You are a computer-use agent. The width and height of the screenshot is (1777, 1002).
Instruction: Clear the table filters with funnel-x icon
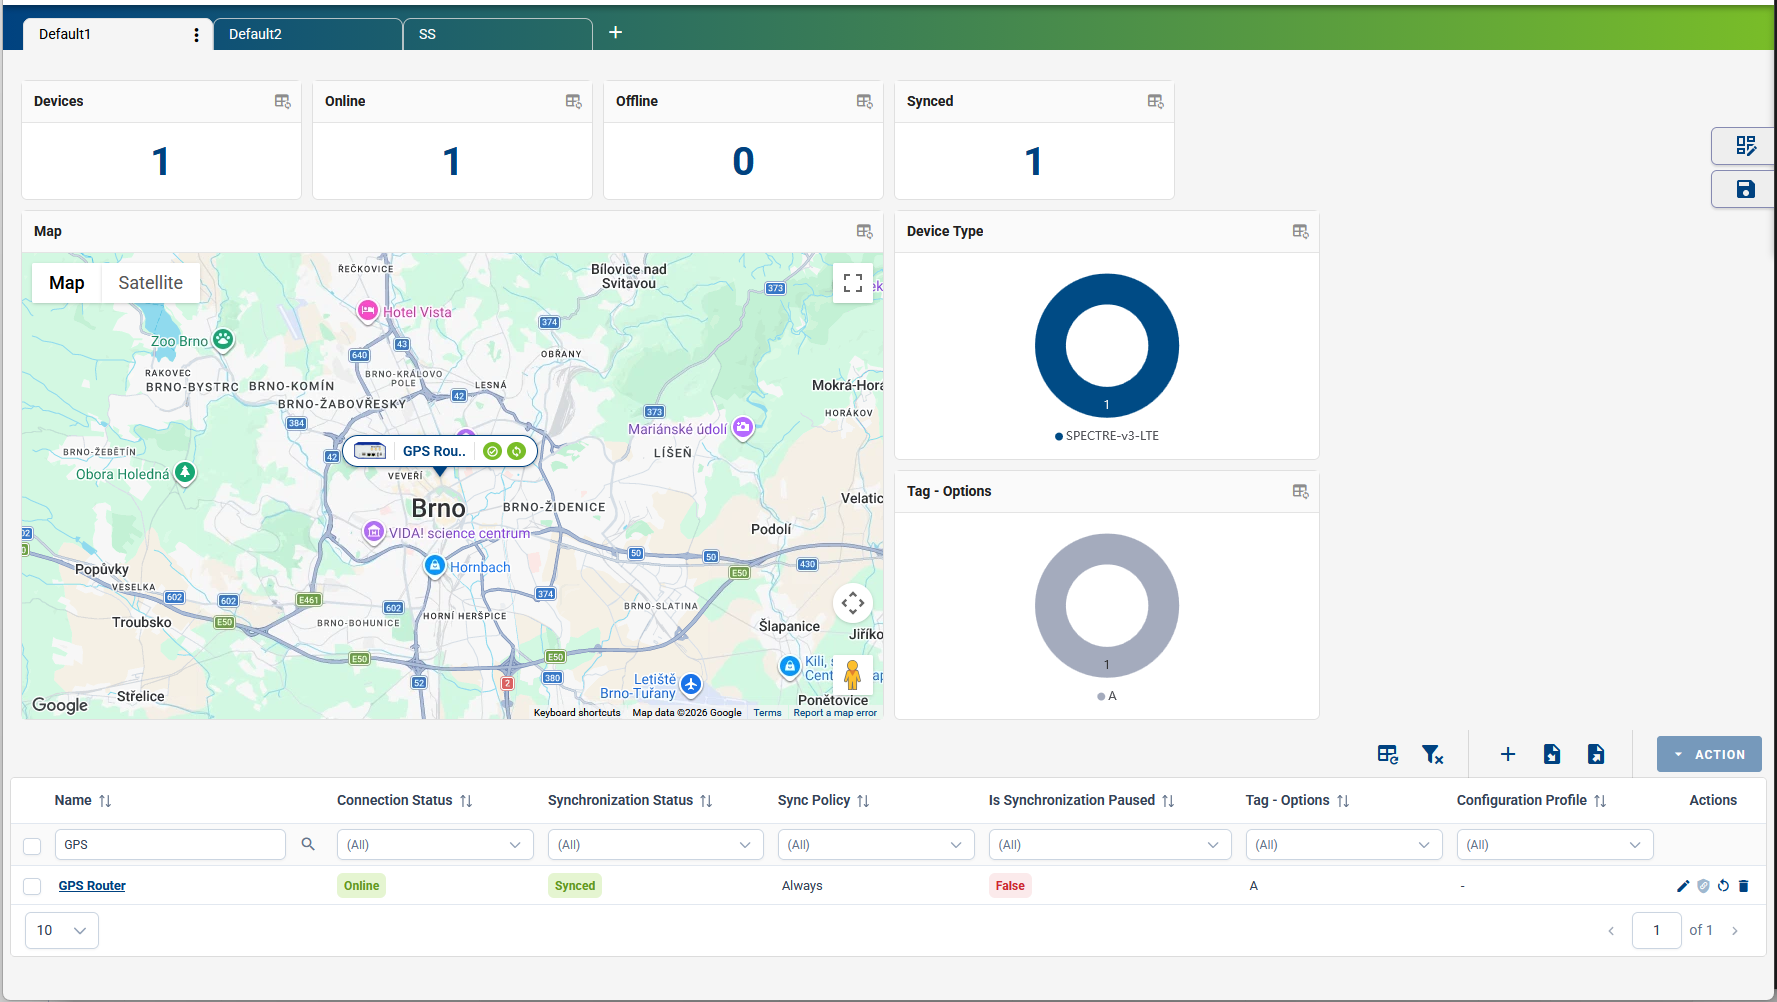coord(1433,755)
